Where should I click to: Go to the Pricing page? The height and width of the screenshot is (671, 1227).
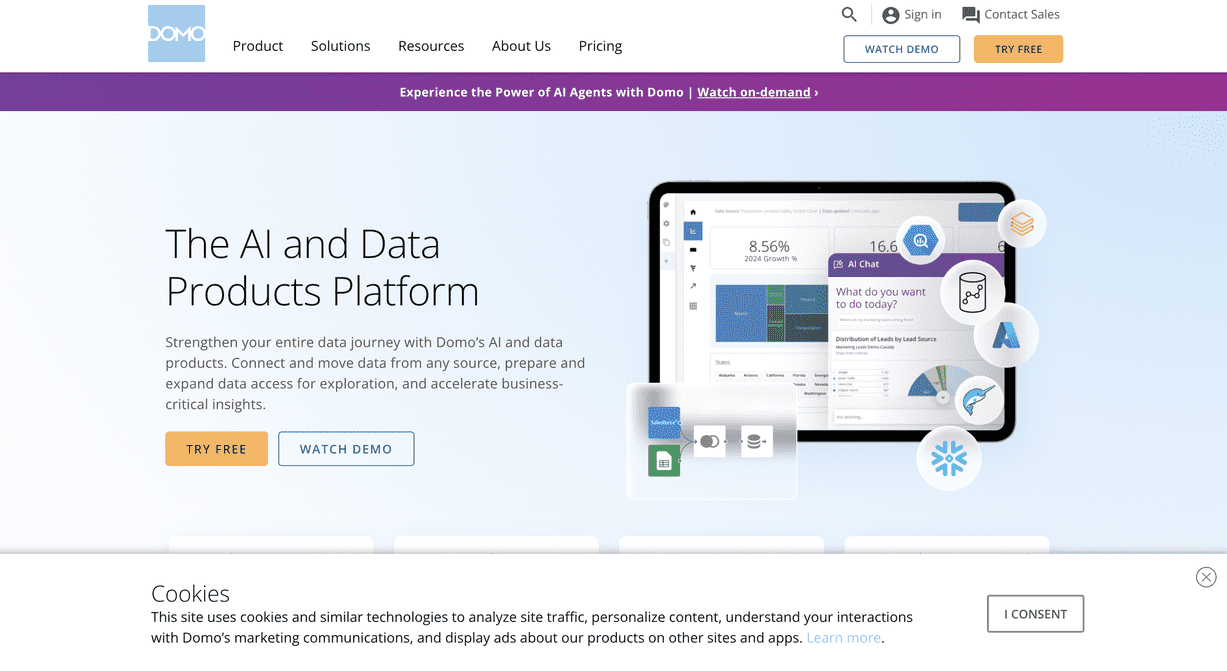[600, 46]
